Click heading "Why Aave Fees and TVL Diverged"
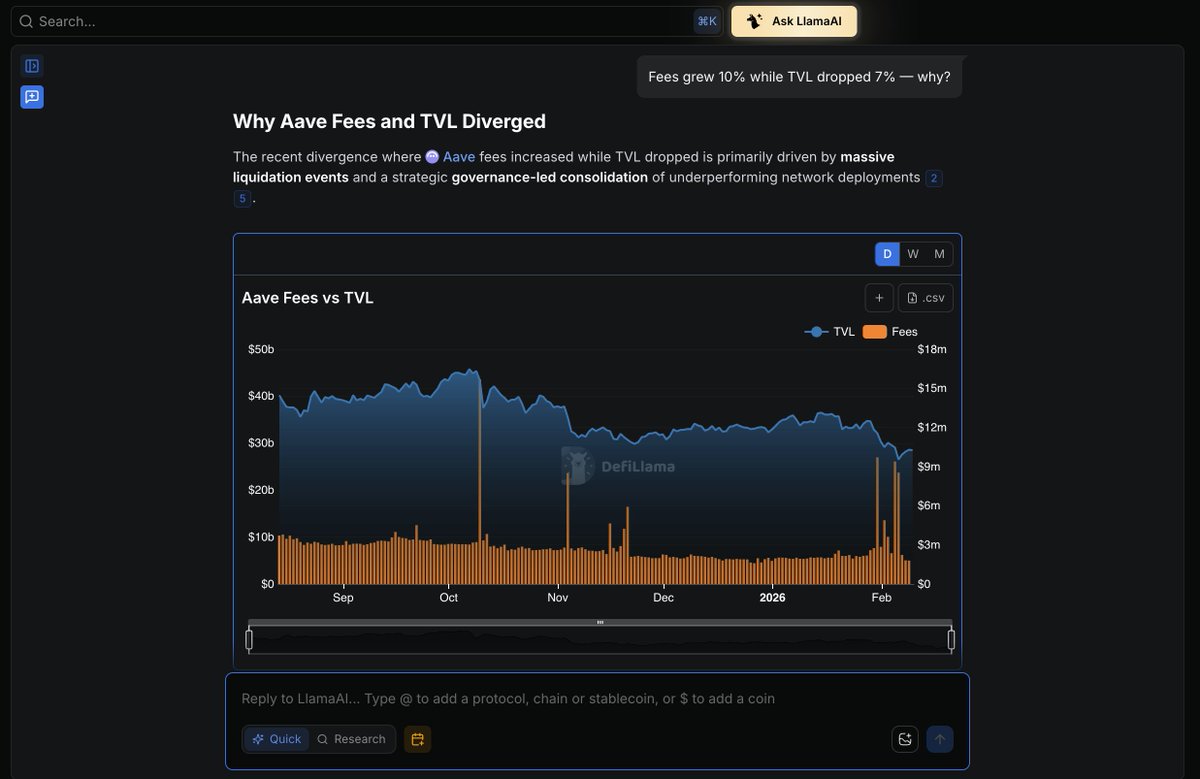This screenshot has height=779, width=1200. pos(389,121)
